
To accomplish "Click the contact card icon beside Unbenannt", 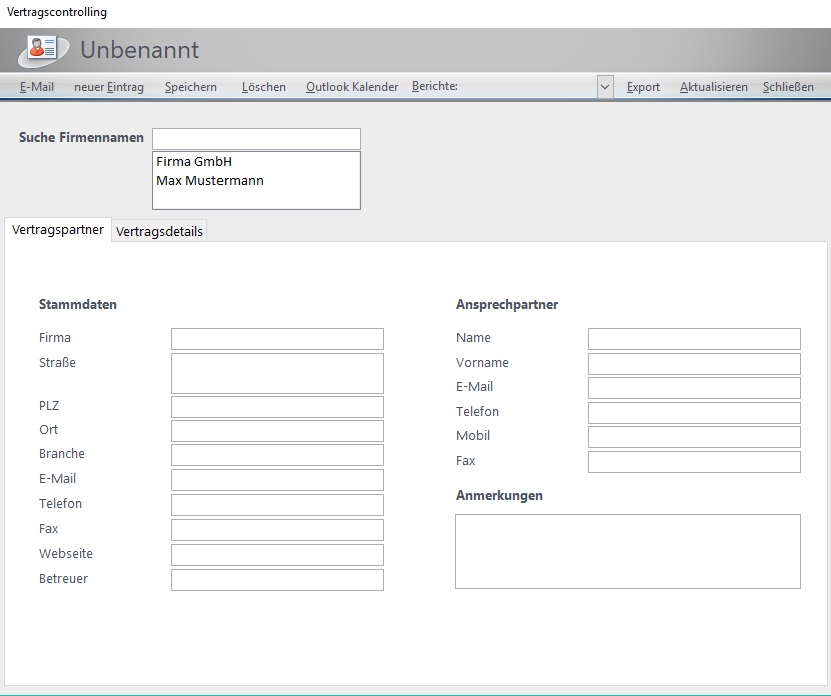I will point(43,49).
